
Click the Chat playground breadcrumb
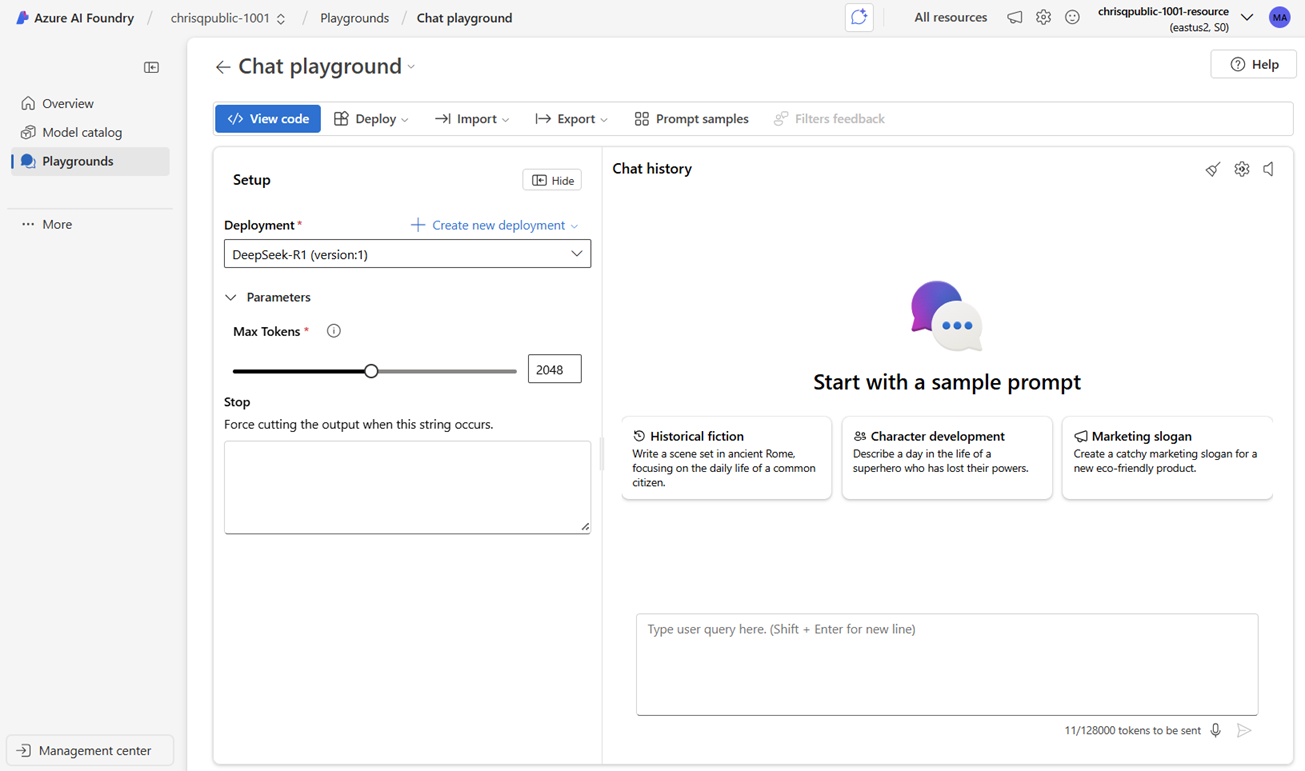click(x=464, y=18)
